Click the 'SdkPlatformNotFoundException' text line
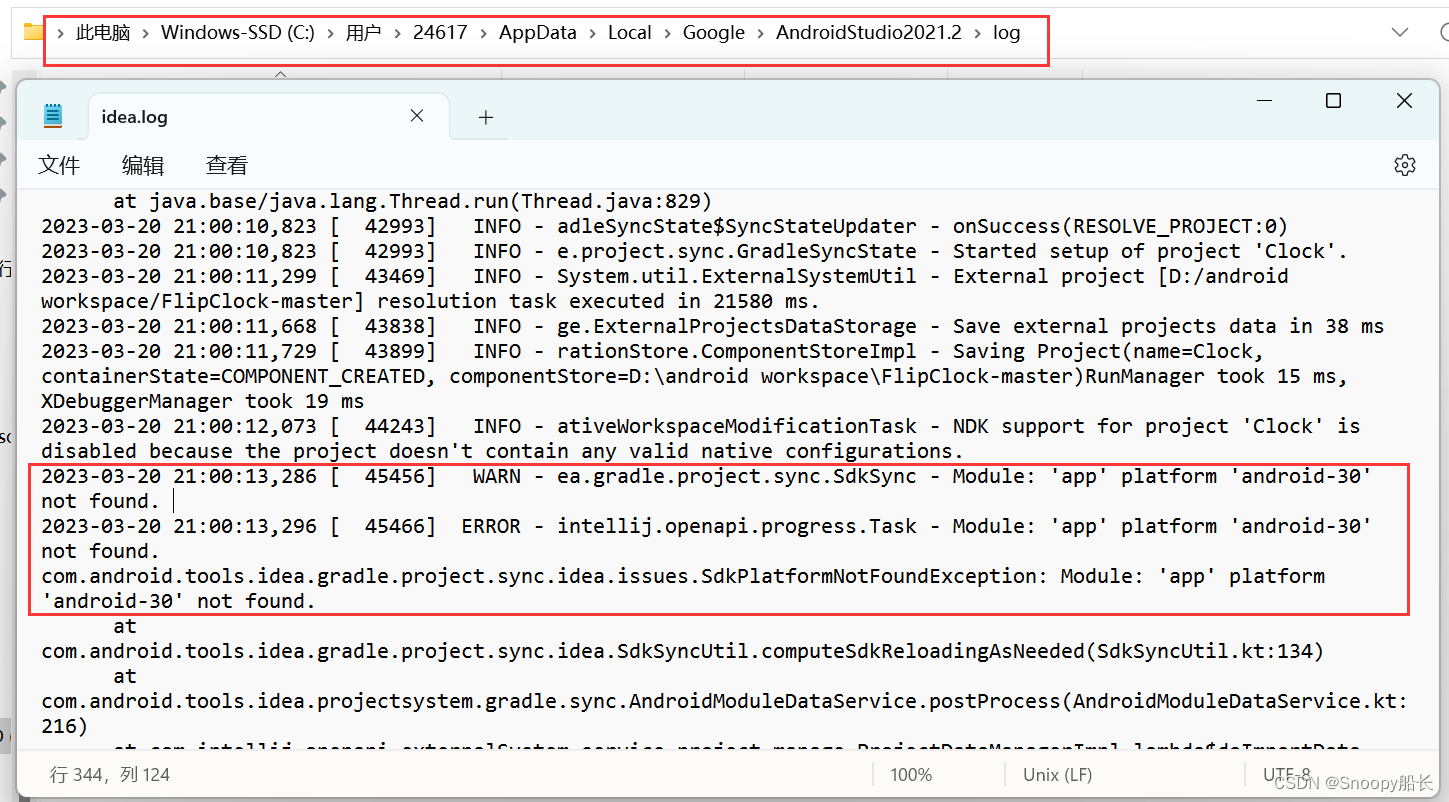Viewport: 1449px width, 802px height. [x=683, y=588]
